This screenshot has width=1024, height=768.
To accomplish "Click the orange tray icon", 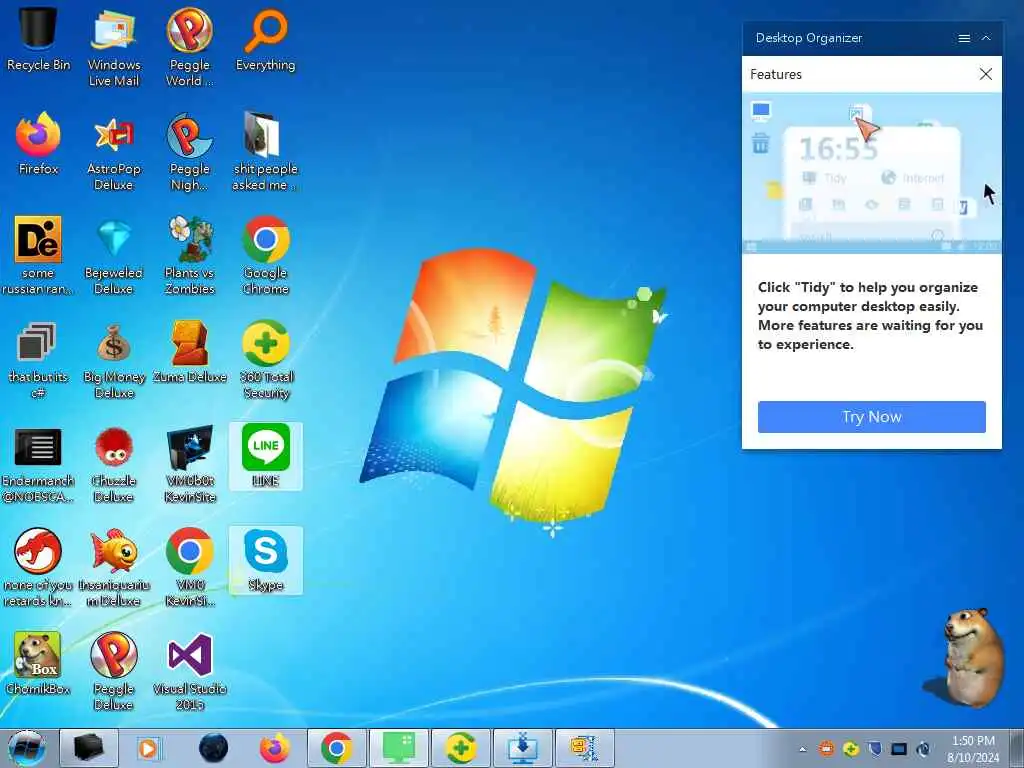I will point(826,748).
